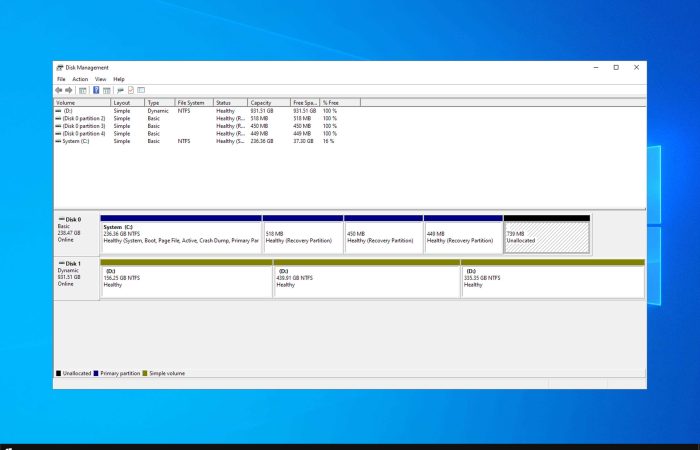Image resolution: width=700 pixels, height=450 pixels.
Task: Click the "NTFS" cell in the System (C:) row
Action: pyautogui.click(x=184, y=141)
